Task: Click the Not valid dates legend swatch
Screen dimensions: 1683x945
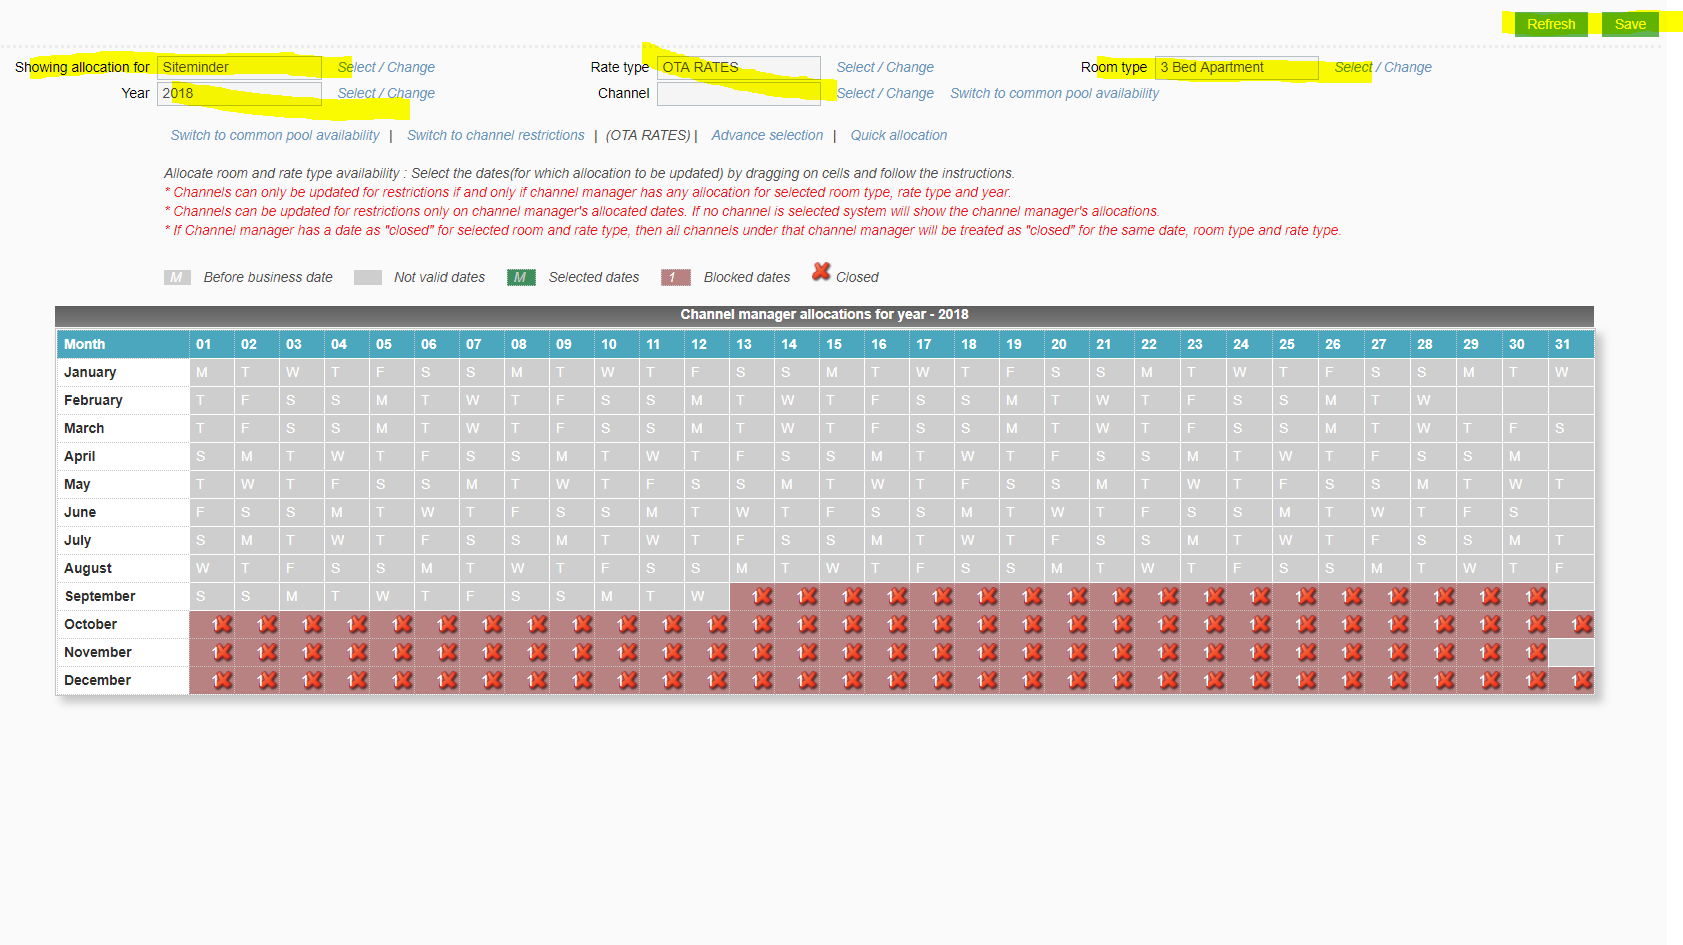Action: 368,277
